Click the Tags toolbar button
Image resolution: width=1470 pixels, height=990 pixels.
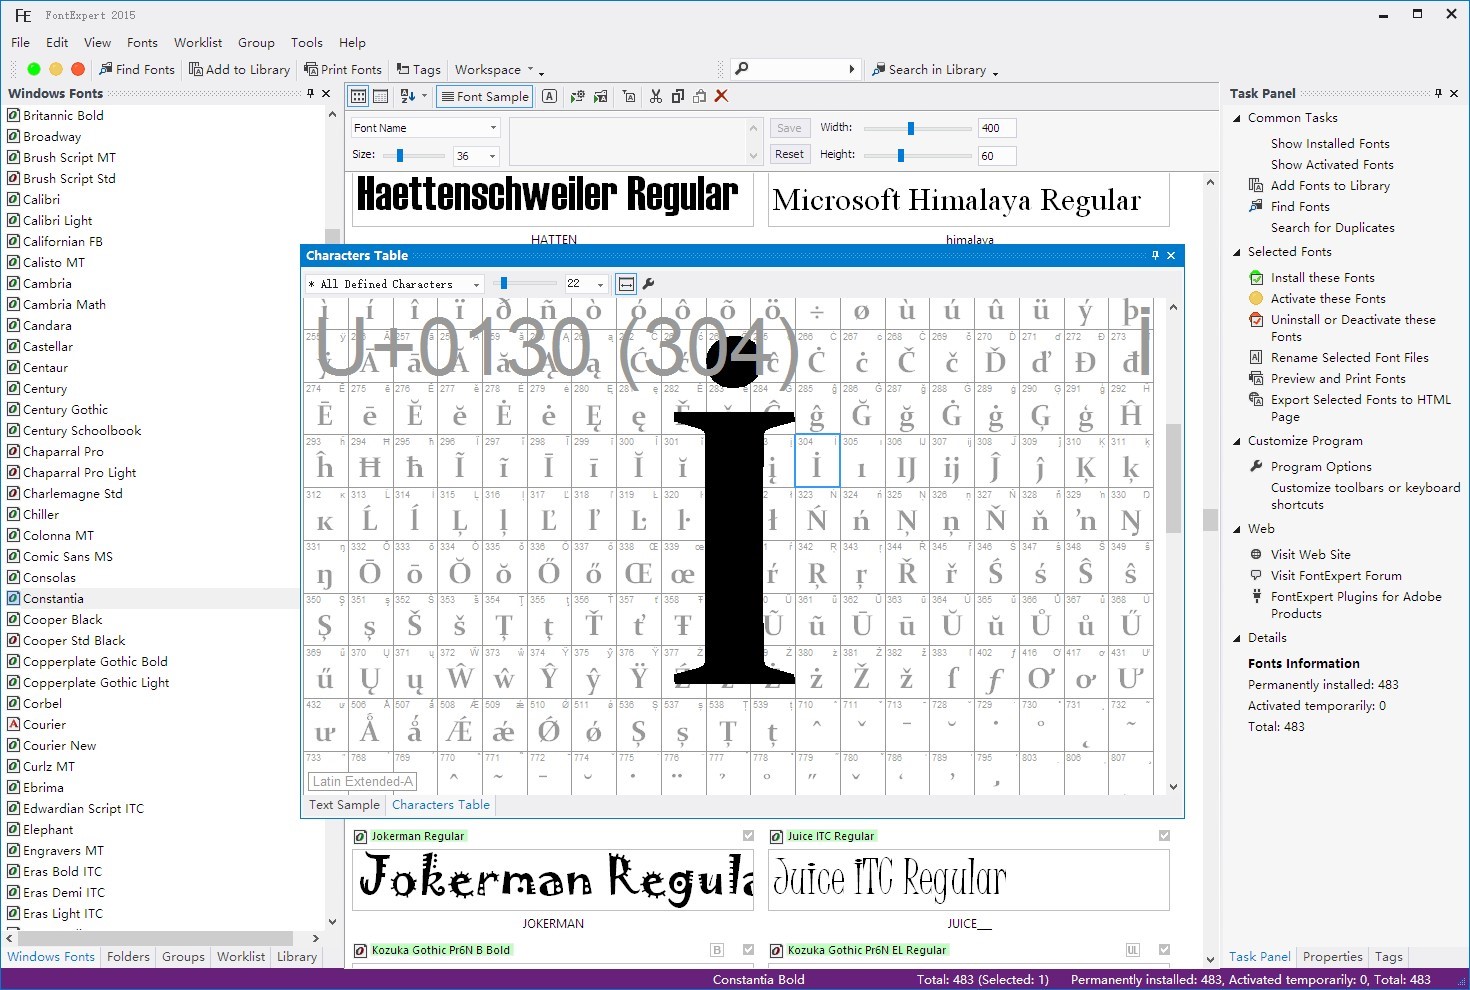(x=418, y=69)
